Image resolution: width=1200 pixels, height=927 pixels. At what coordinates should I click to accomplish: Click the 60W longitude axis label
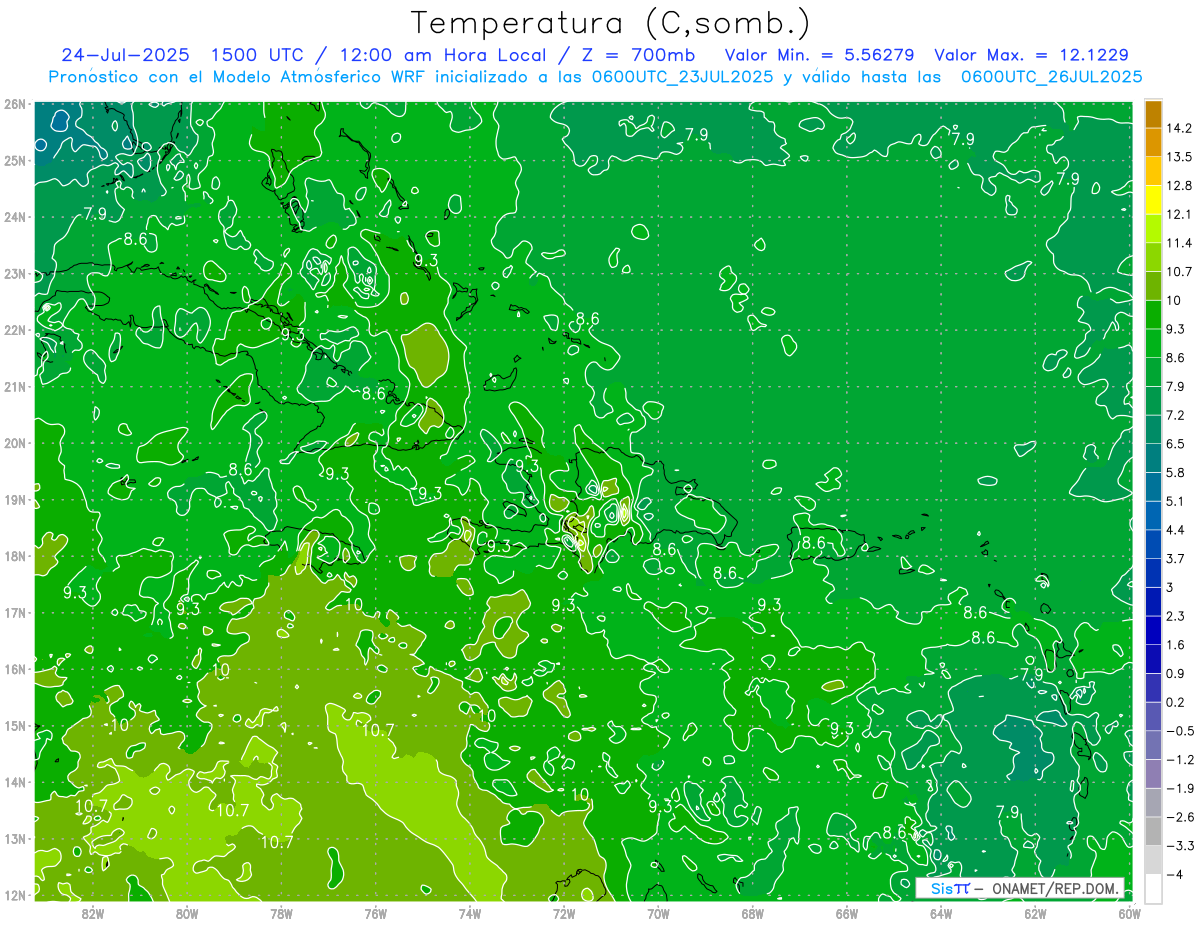1129,913
